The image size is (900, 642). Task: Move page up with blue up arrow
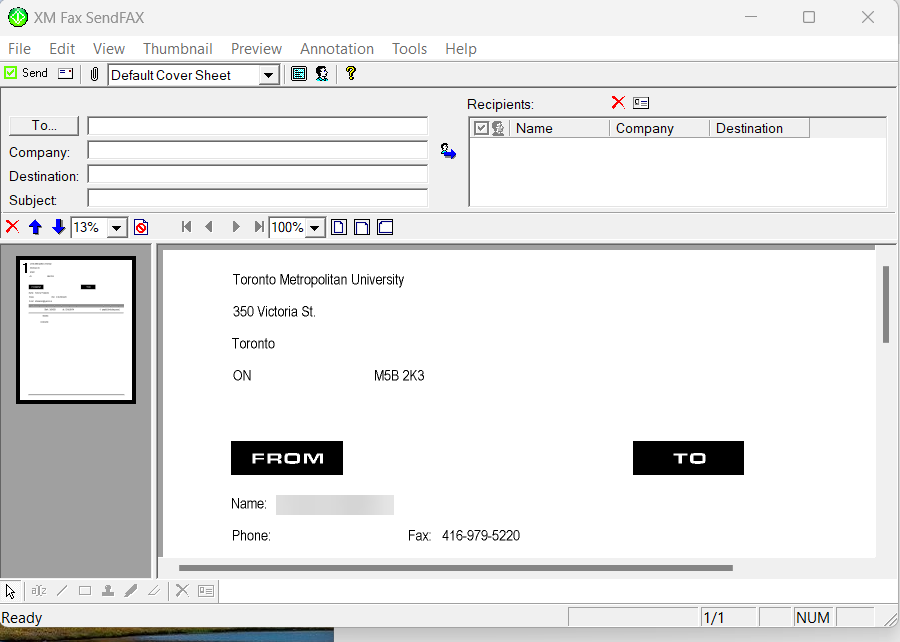click(x=36, y=227)
